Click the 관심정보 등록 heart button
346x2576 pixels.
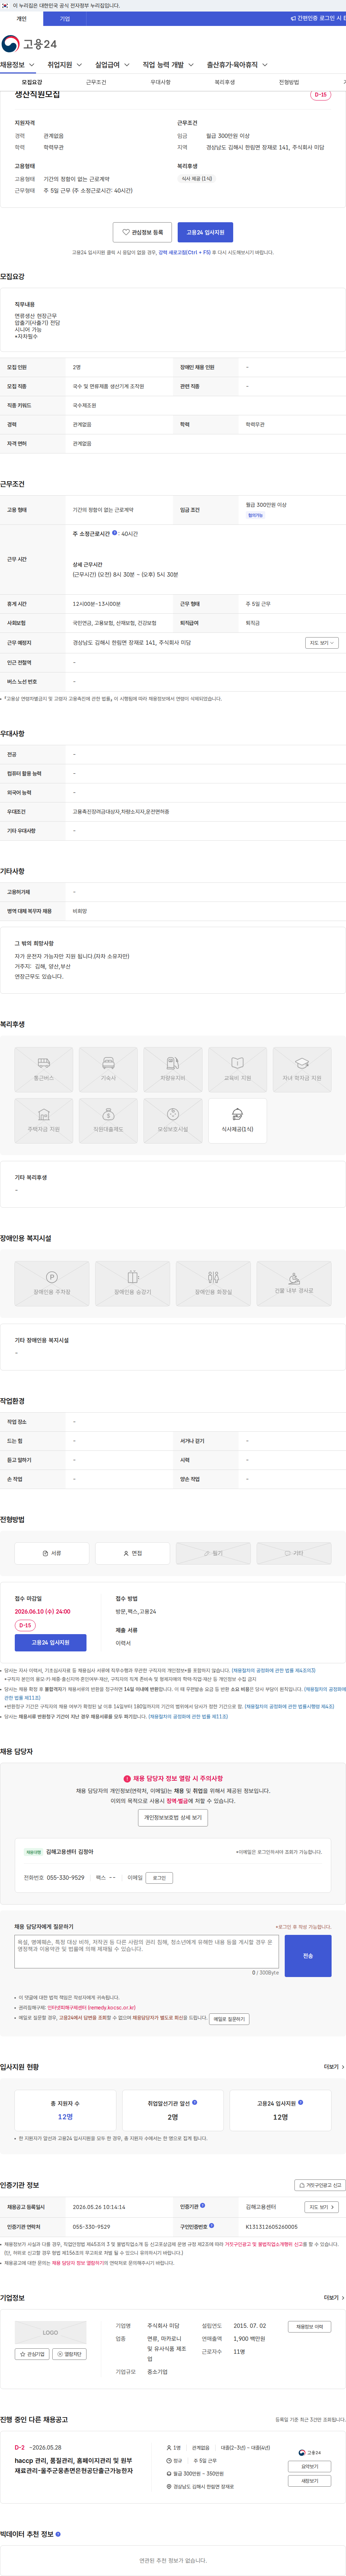[x=142, y=232]
